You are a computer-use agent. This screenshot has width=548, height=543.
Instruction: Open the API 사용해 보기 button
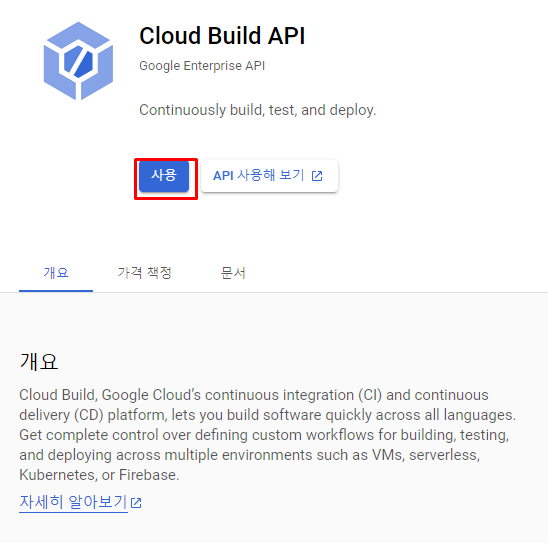[269, 176]
